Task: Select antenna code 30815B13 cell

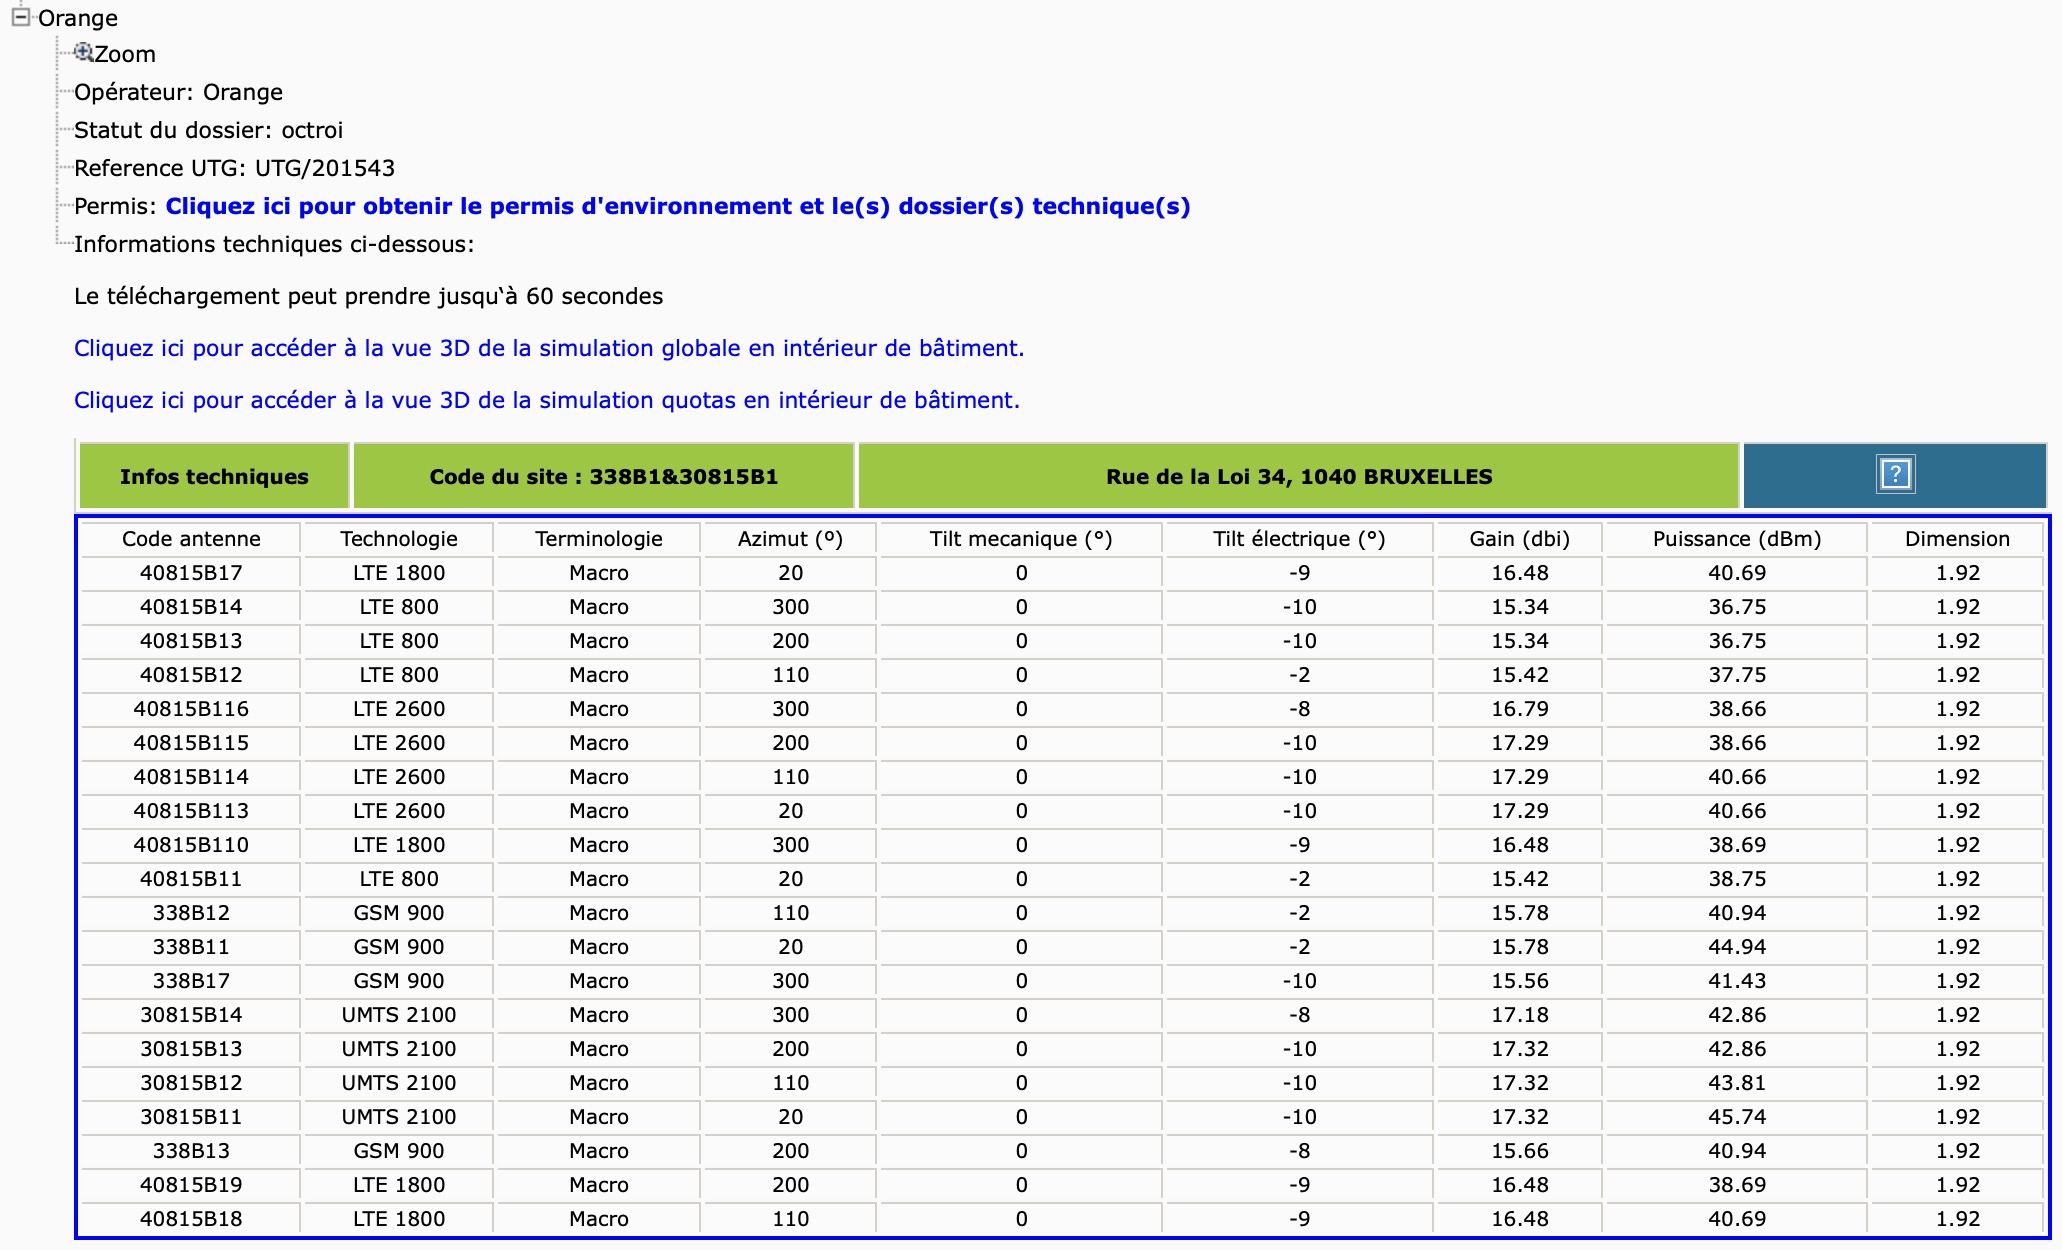Action: click(191, 1049)
